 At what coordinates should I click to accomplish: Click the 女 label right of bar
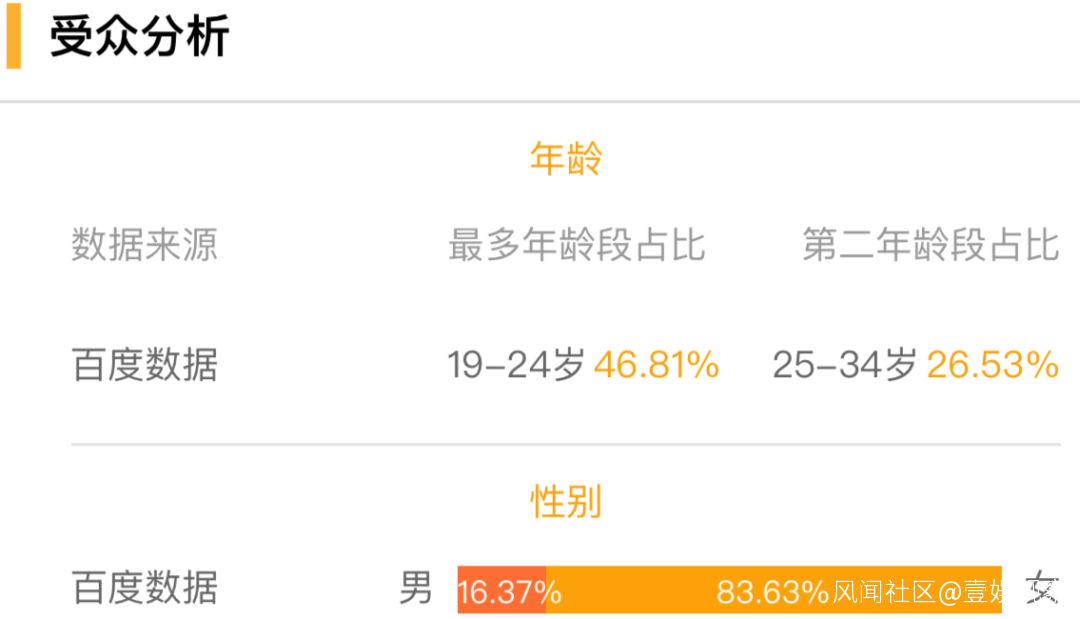(x=1042, y=588)
